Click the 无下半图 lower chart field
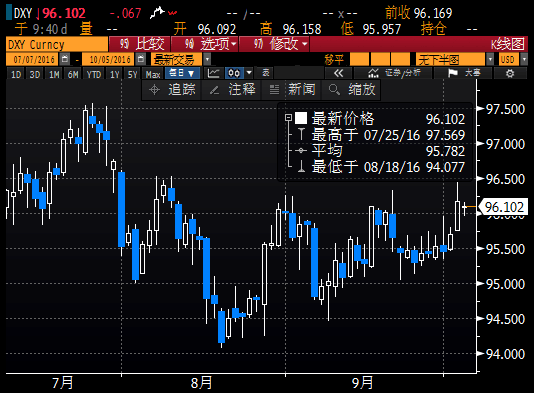Image resolution: width=534 pixels, height=393 pixels. 450,59
